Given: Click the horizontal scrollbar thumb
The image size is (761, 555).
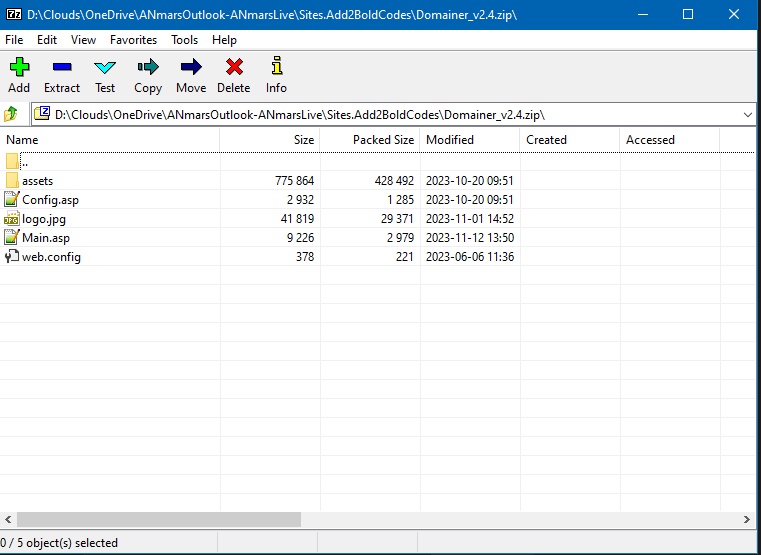Looking at the screenshot, I should click(x=158, y=520).
